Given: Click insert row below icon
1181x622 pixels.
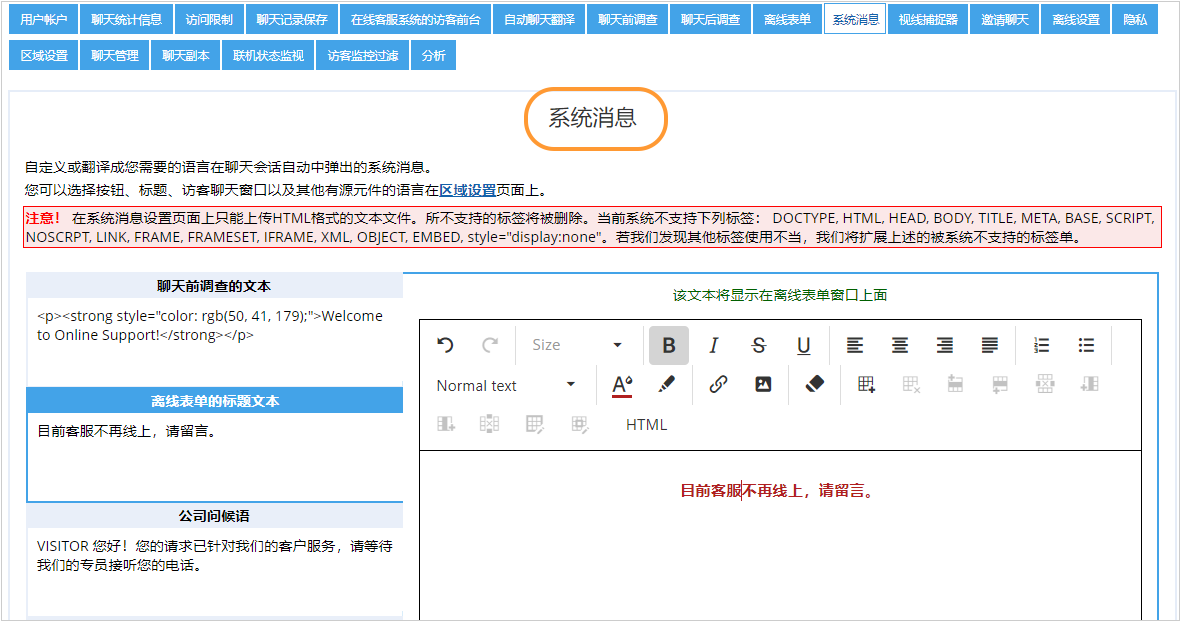Looking at the screenshot, I should pos(999,385).
